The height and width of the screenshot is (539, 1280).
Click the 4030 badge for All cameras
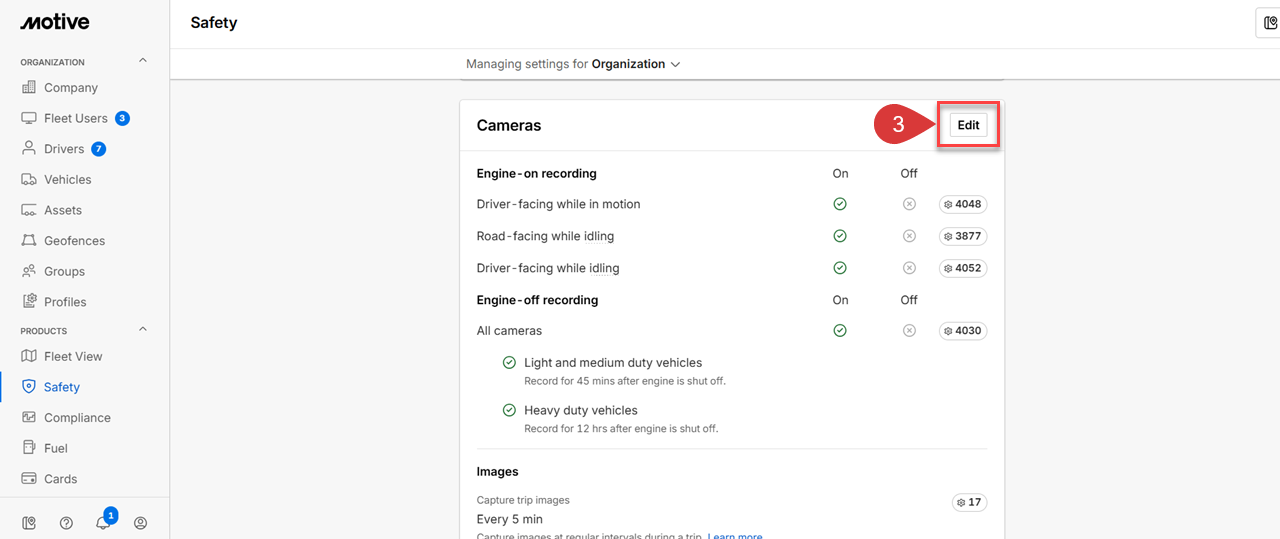[963, 330]
